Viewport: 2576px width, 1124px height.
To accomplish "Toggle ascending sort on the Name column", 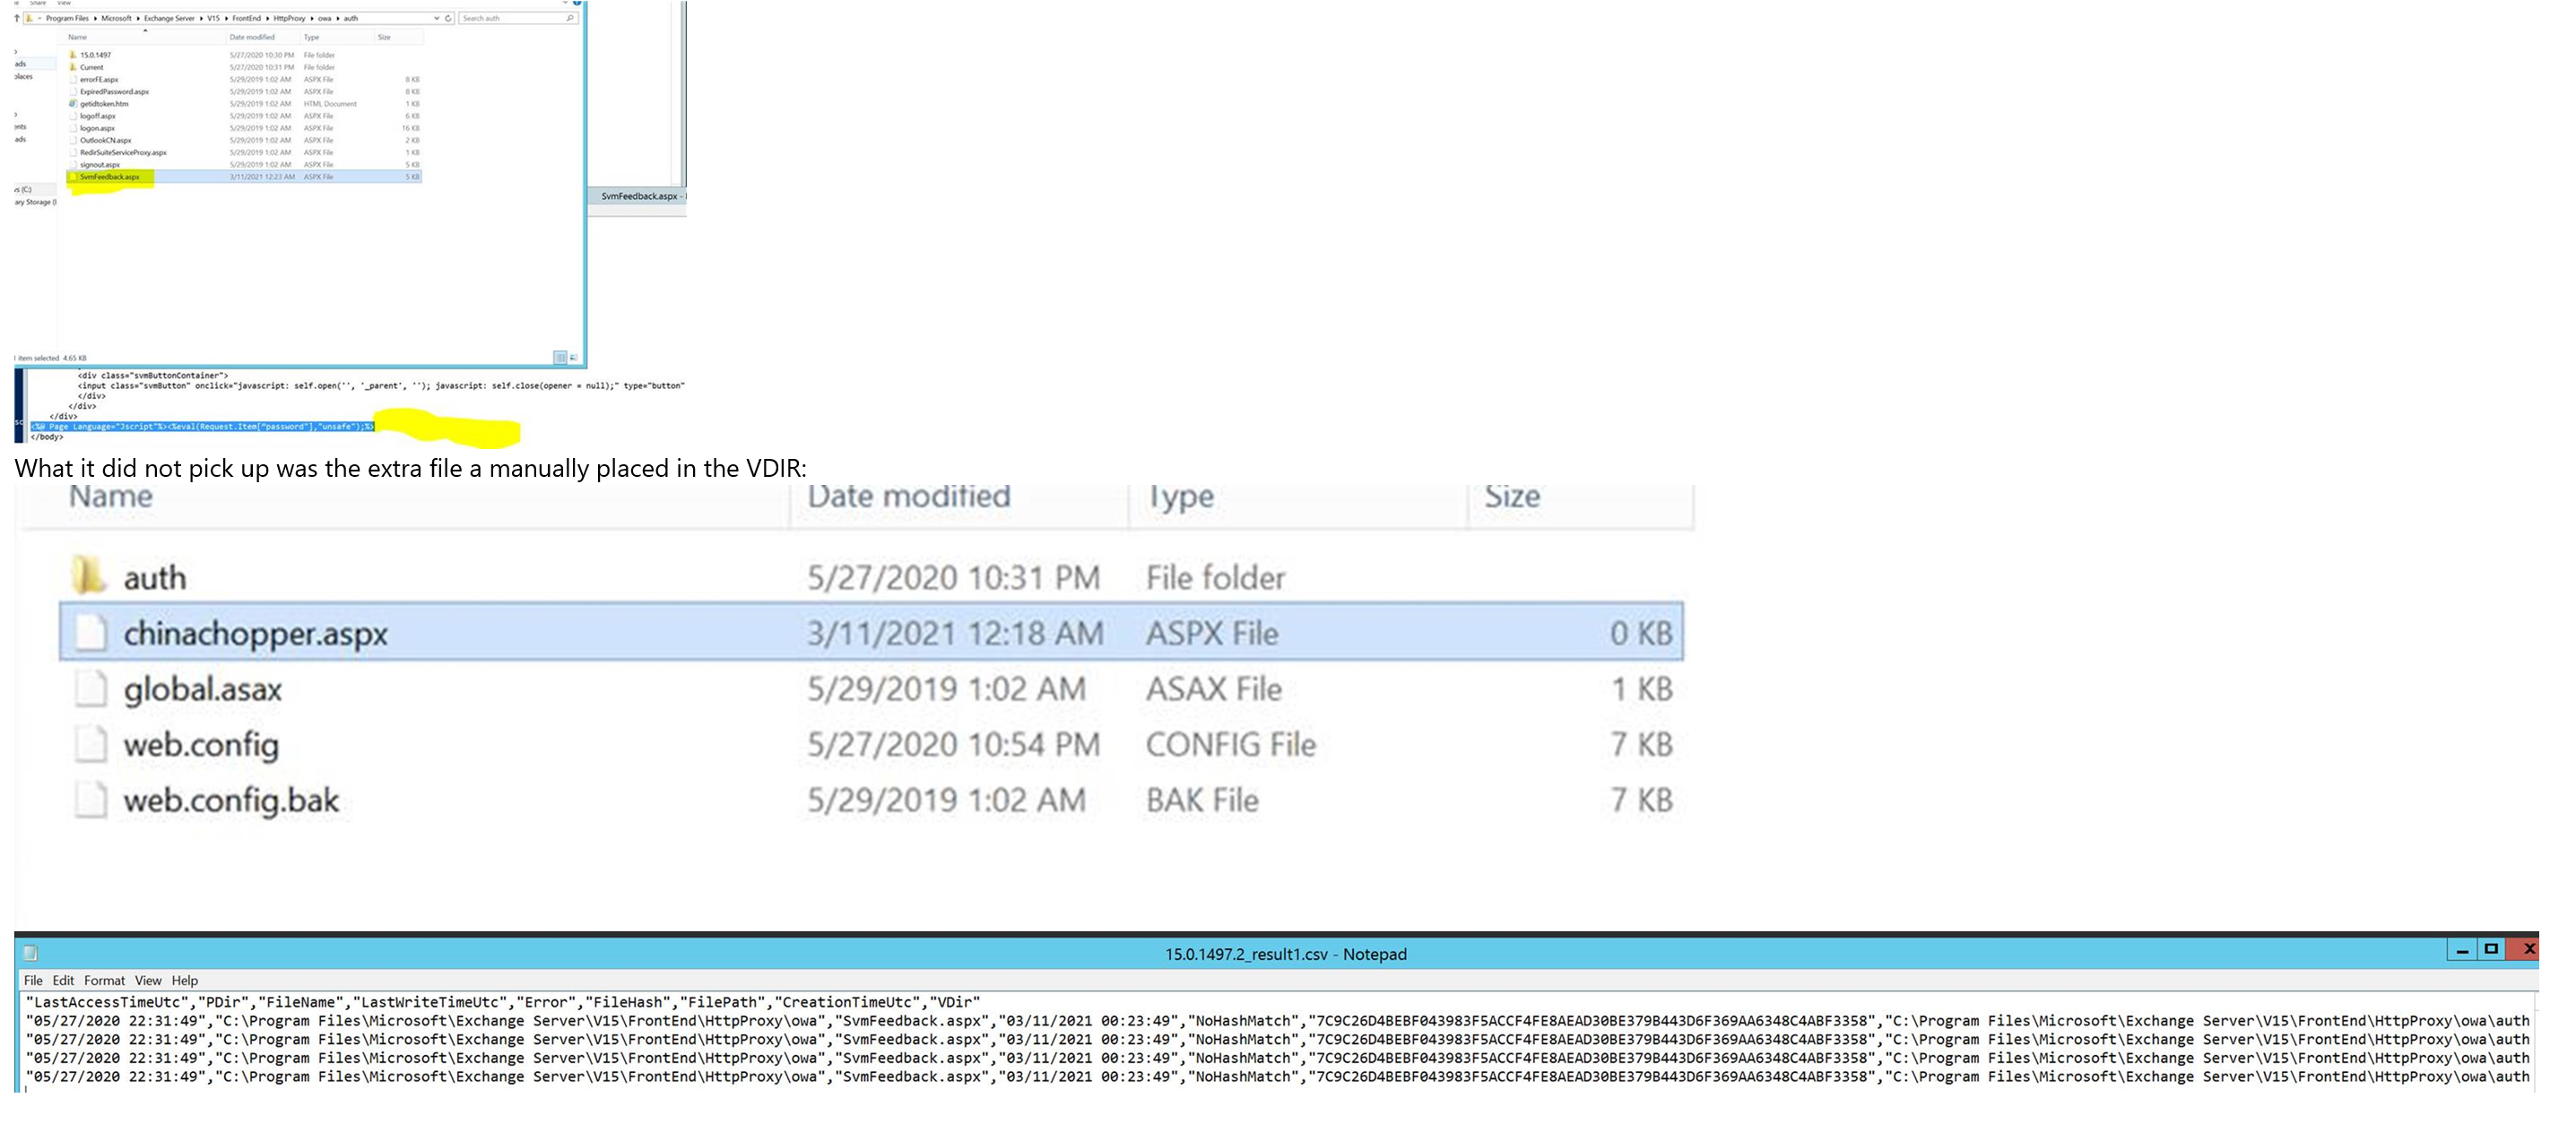I will tap(77, 37).
